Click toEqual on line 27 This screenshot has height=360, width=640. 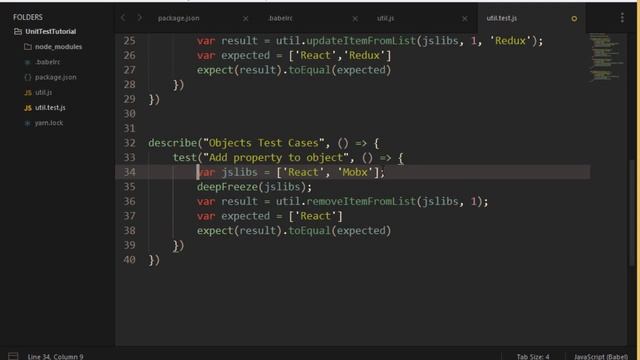pos(309,70)
